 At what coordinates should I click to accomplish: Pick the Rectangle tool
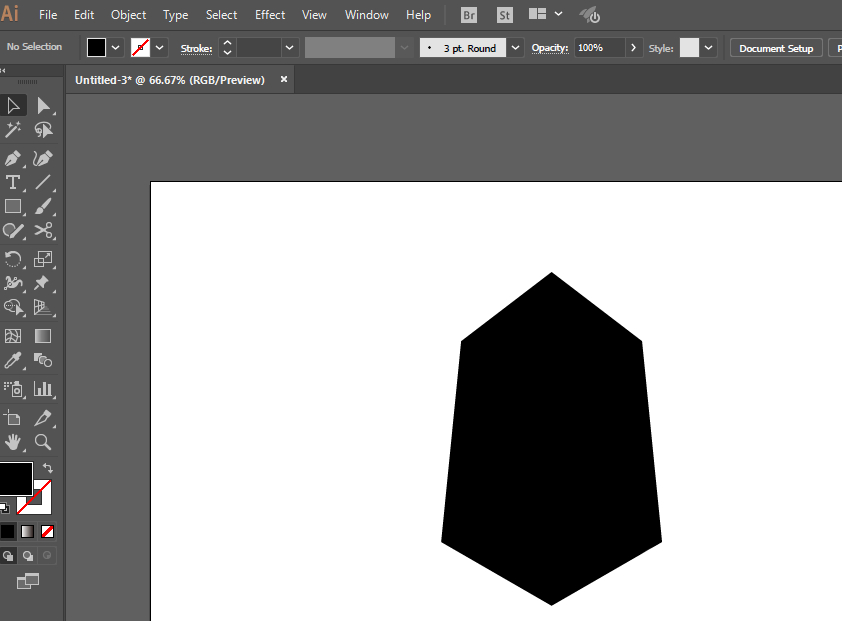point(13,206)
